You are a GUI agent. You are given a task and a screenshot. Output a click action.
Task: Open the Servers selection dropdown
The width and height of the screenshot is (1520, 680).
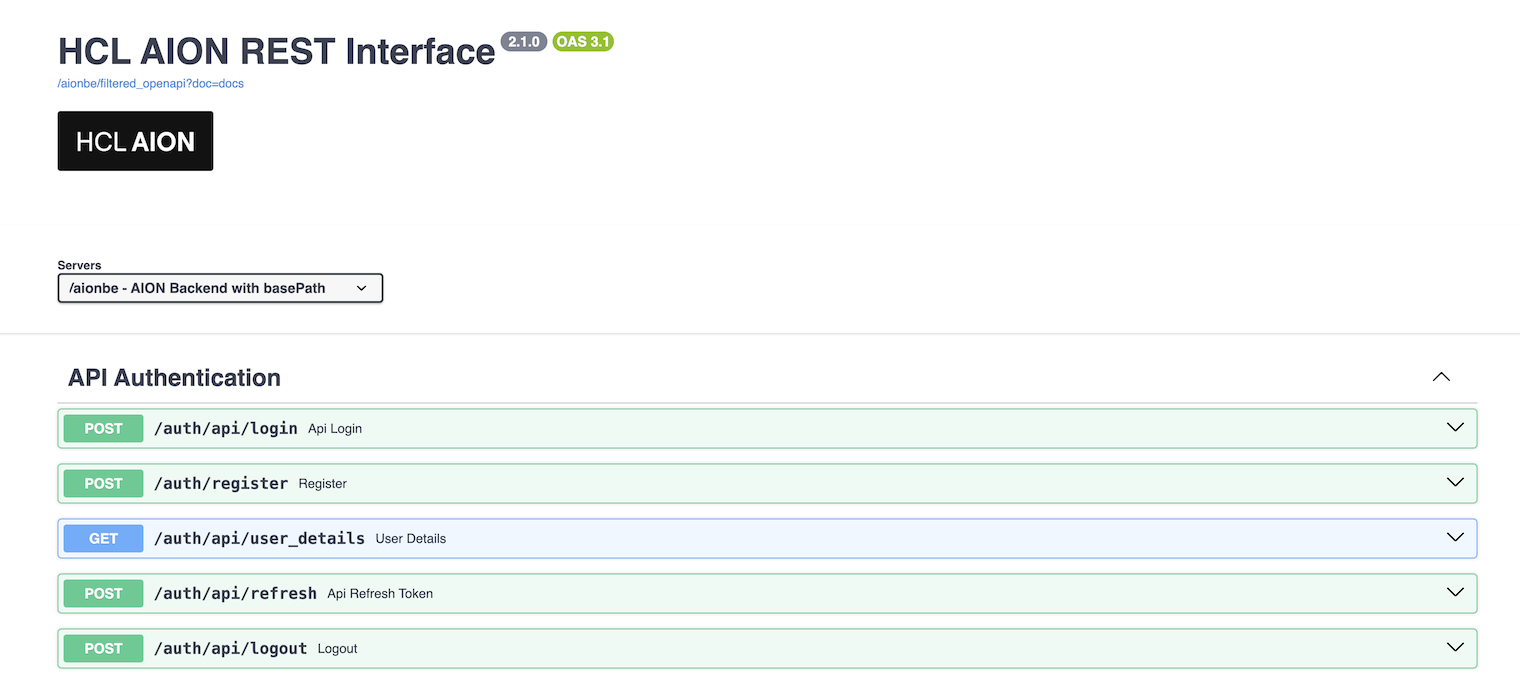click(220, 288)
